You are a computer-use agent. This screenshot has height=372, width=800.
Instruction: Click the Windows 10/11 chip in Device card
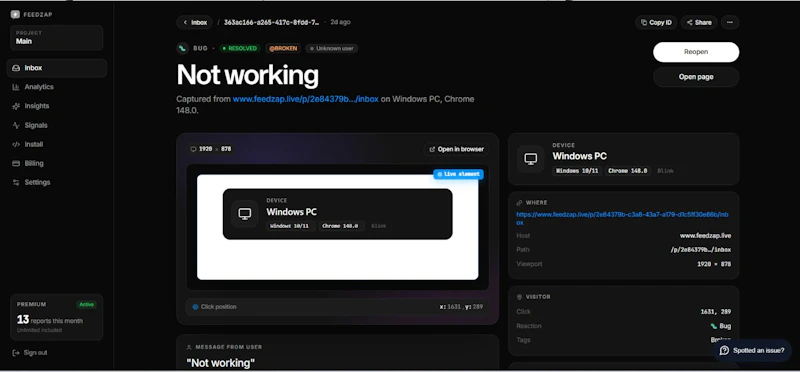point(577,171)
